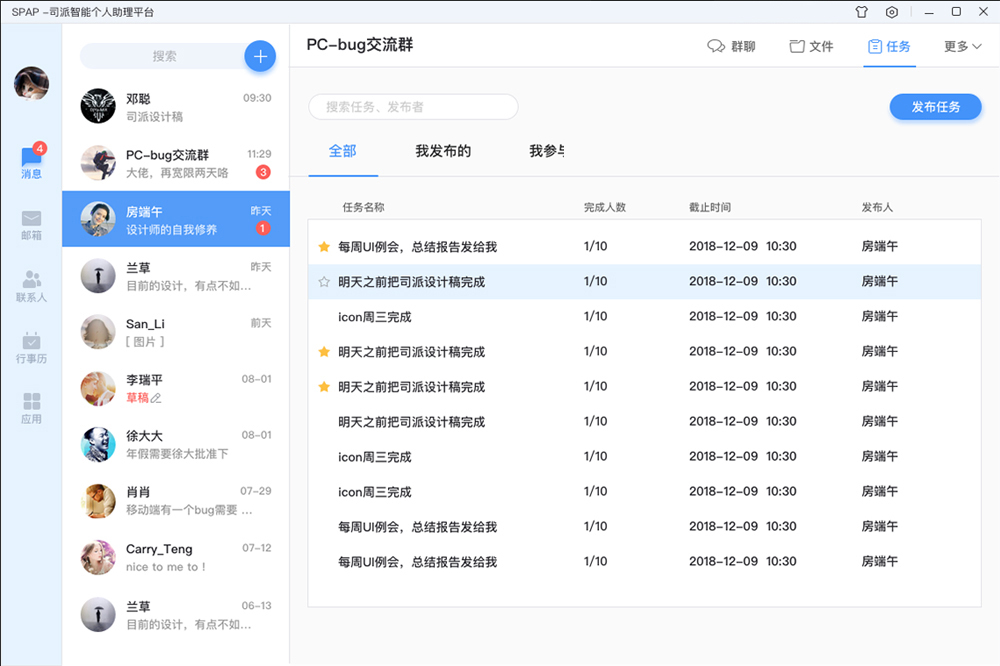Go to 联系人 contacts in sidebar

coord(31,286)
